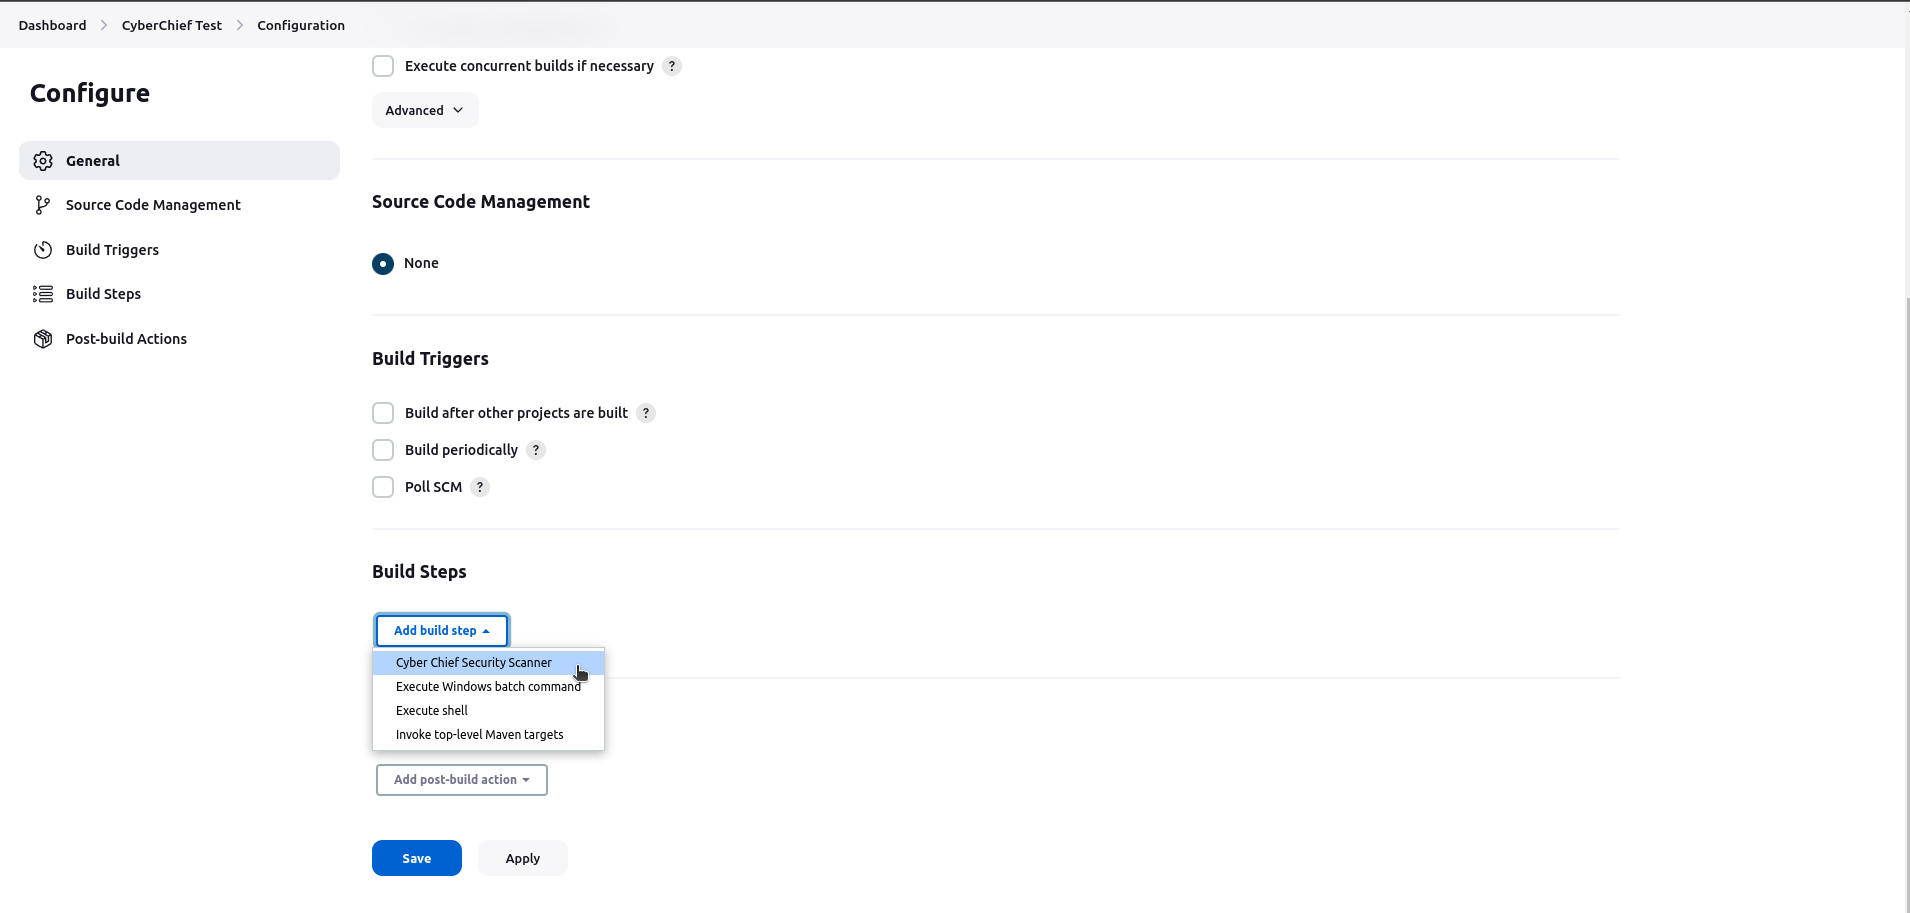
Task: Choose Execute shell build step
Action: click(488, 711)
